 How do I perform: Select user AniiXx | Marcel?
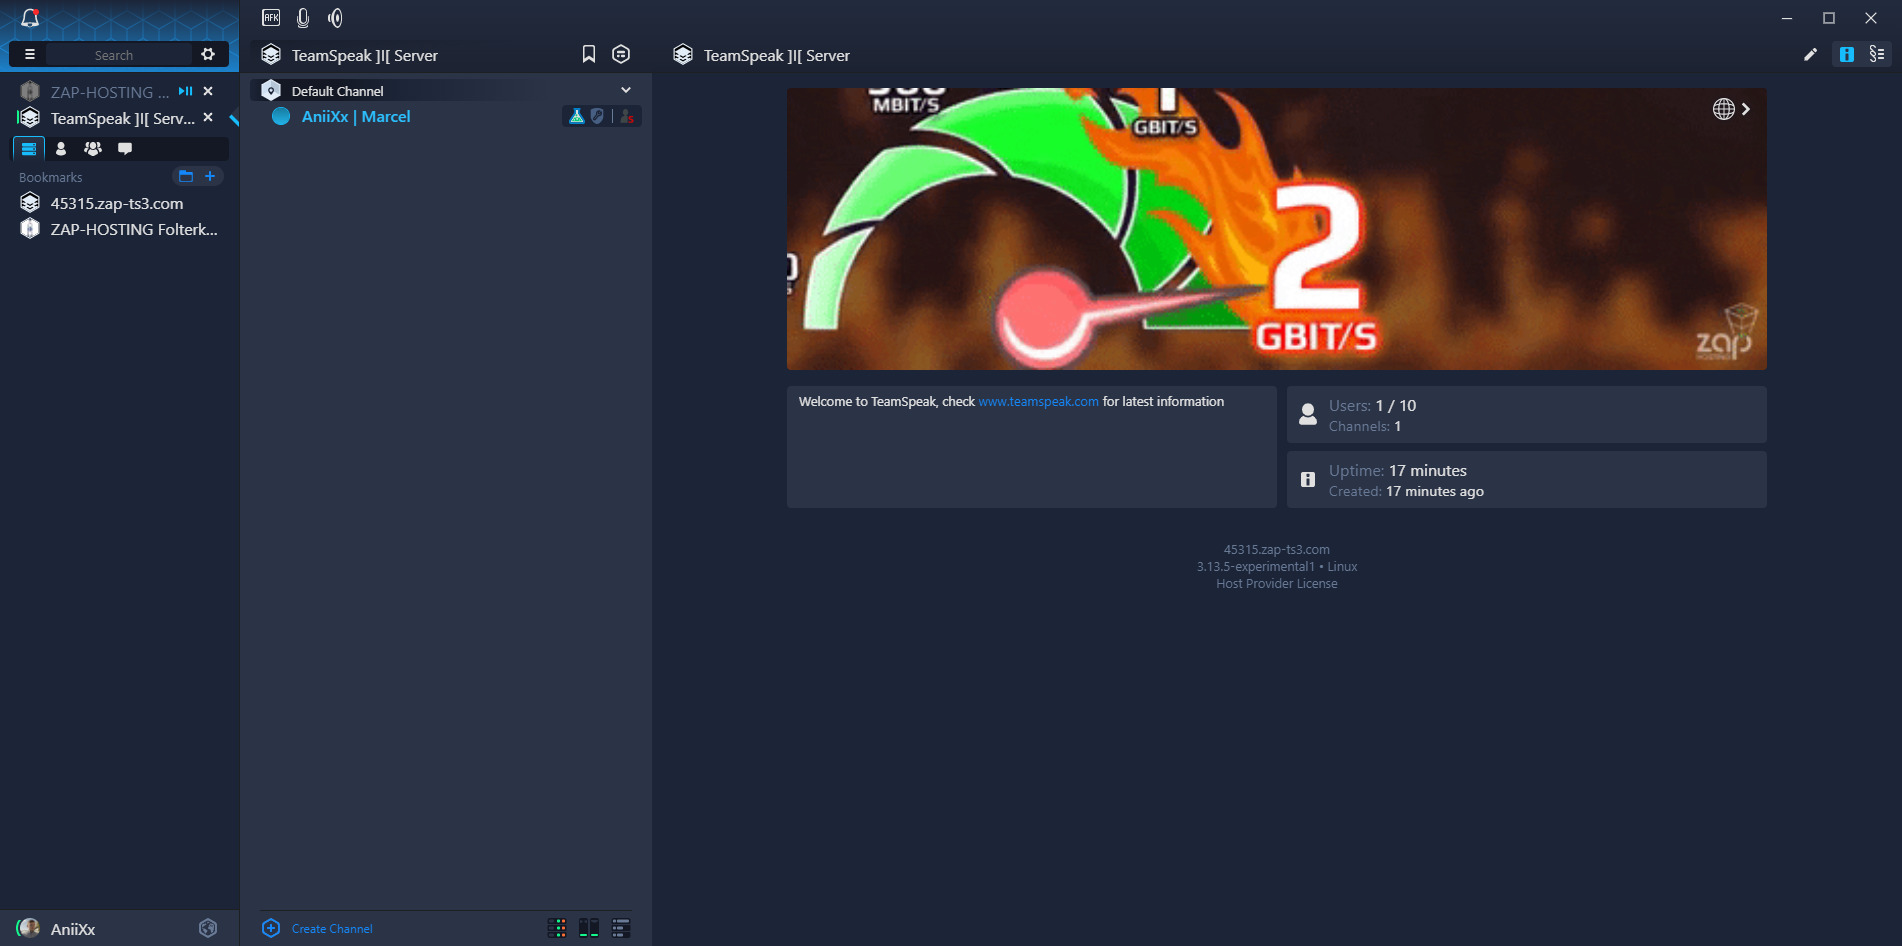click(356, 116)
